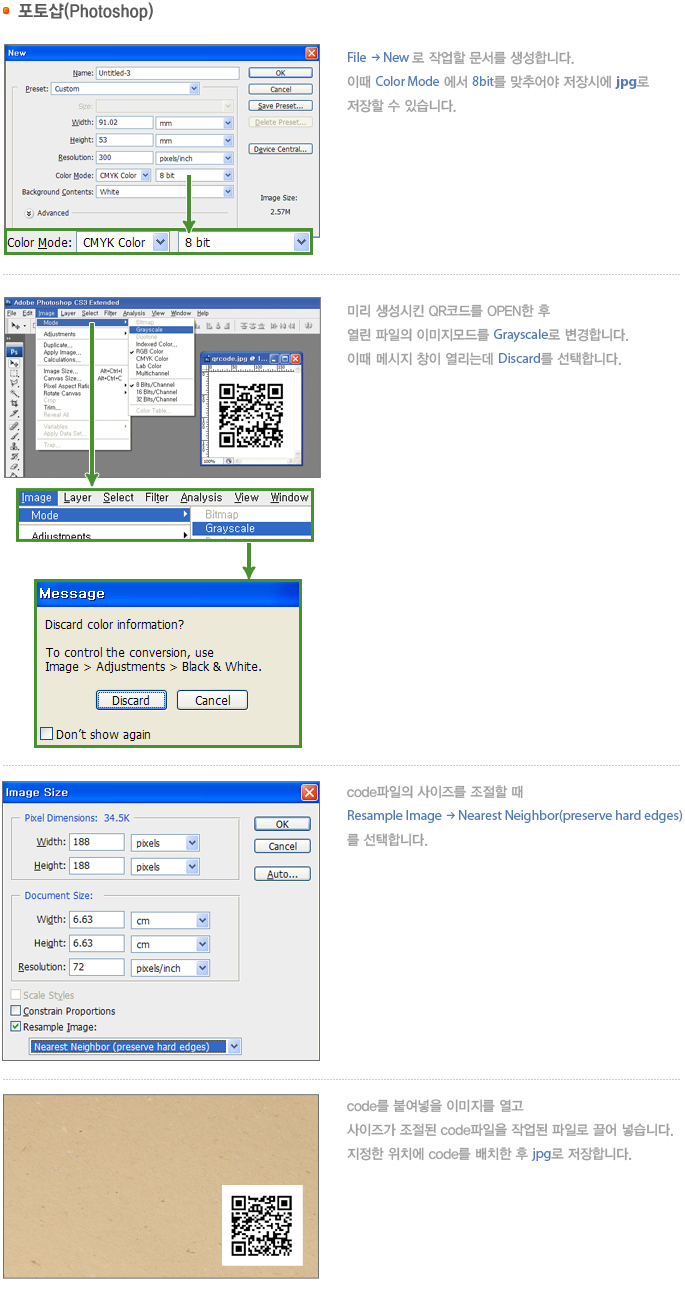Maximize the qrcode.jpg document window
This screenshot has height=1292, width=685.
pos(285,358)
